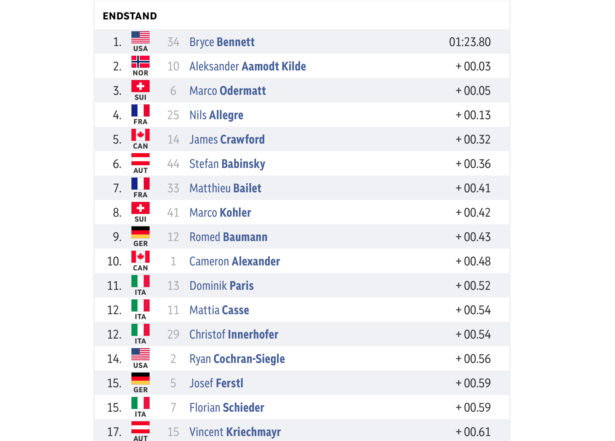Screen dimensions: 615x441
Task: Select the Josef Ferstl name link
Action: pos(216,383)
